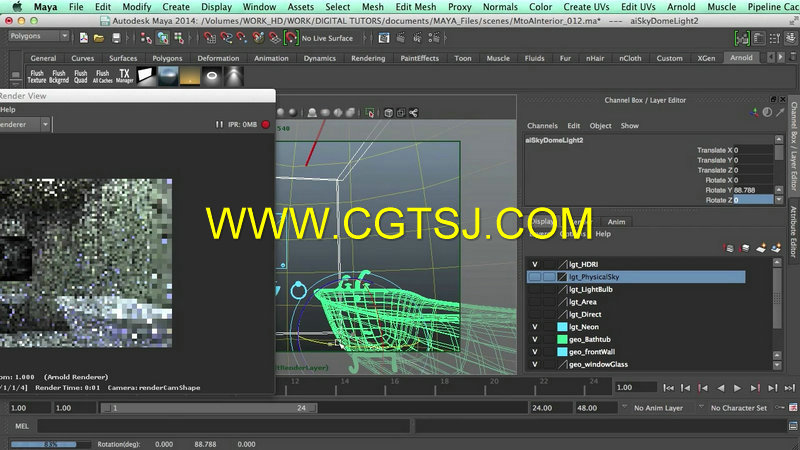Click Flush Bckgrnd shelf button
This screenshot has height=450, width=800.
pyautogui.click(x=59, y=77)
